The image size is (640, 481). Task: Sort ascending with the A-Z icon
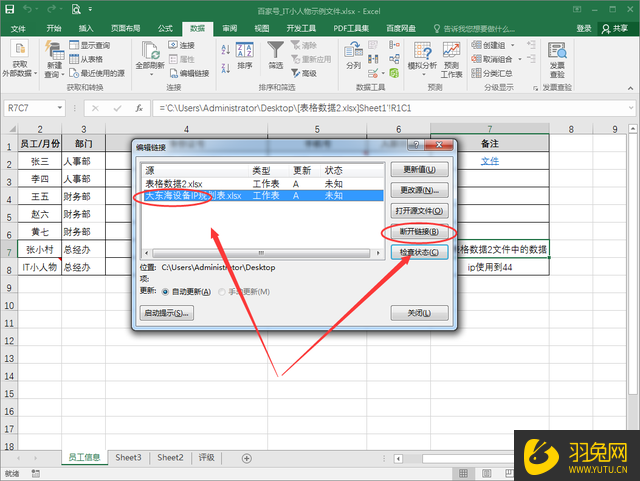pos(225,49)
